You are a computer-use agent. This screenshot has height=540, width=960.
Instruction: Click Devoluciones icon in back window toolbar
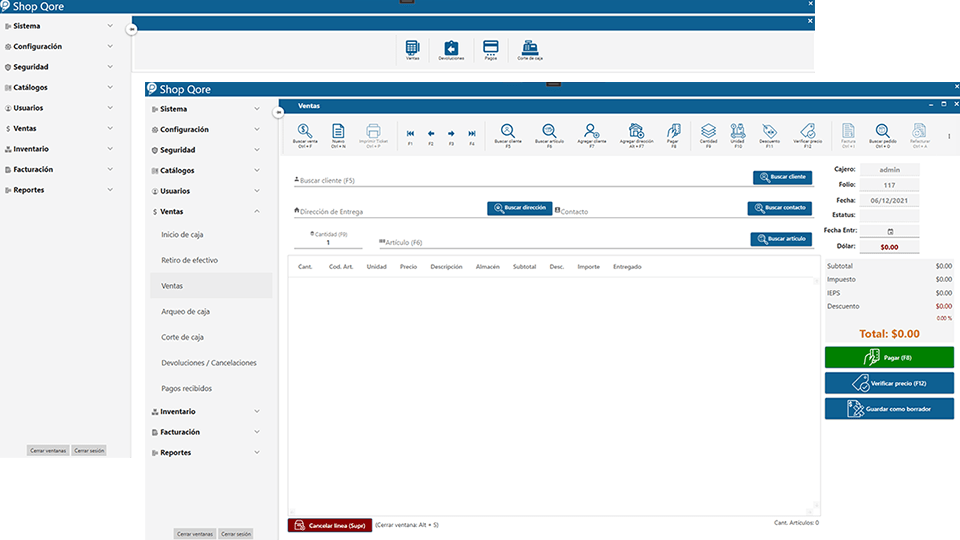(x=451, y=50)
